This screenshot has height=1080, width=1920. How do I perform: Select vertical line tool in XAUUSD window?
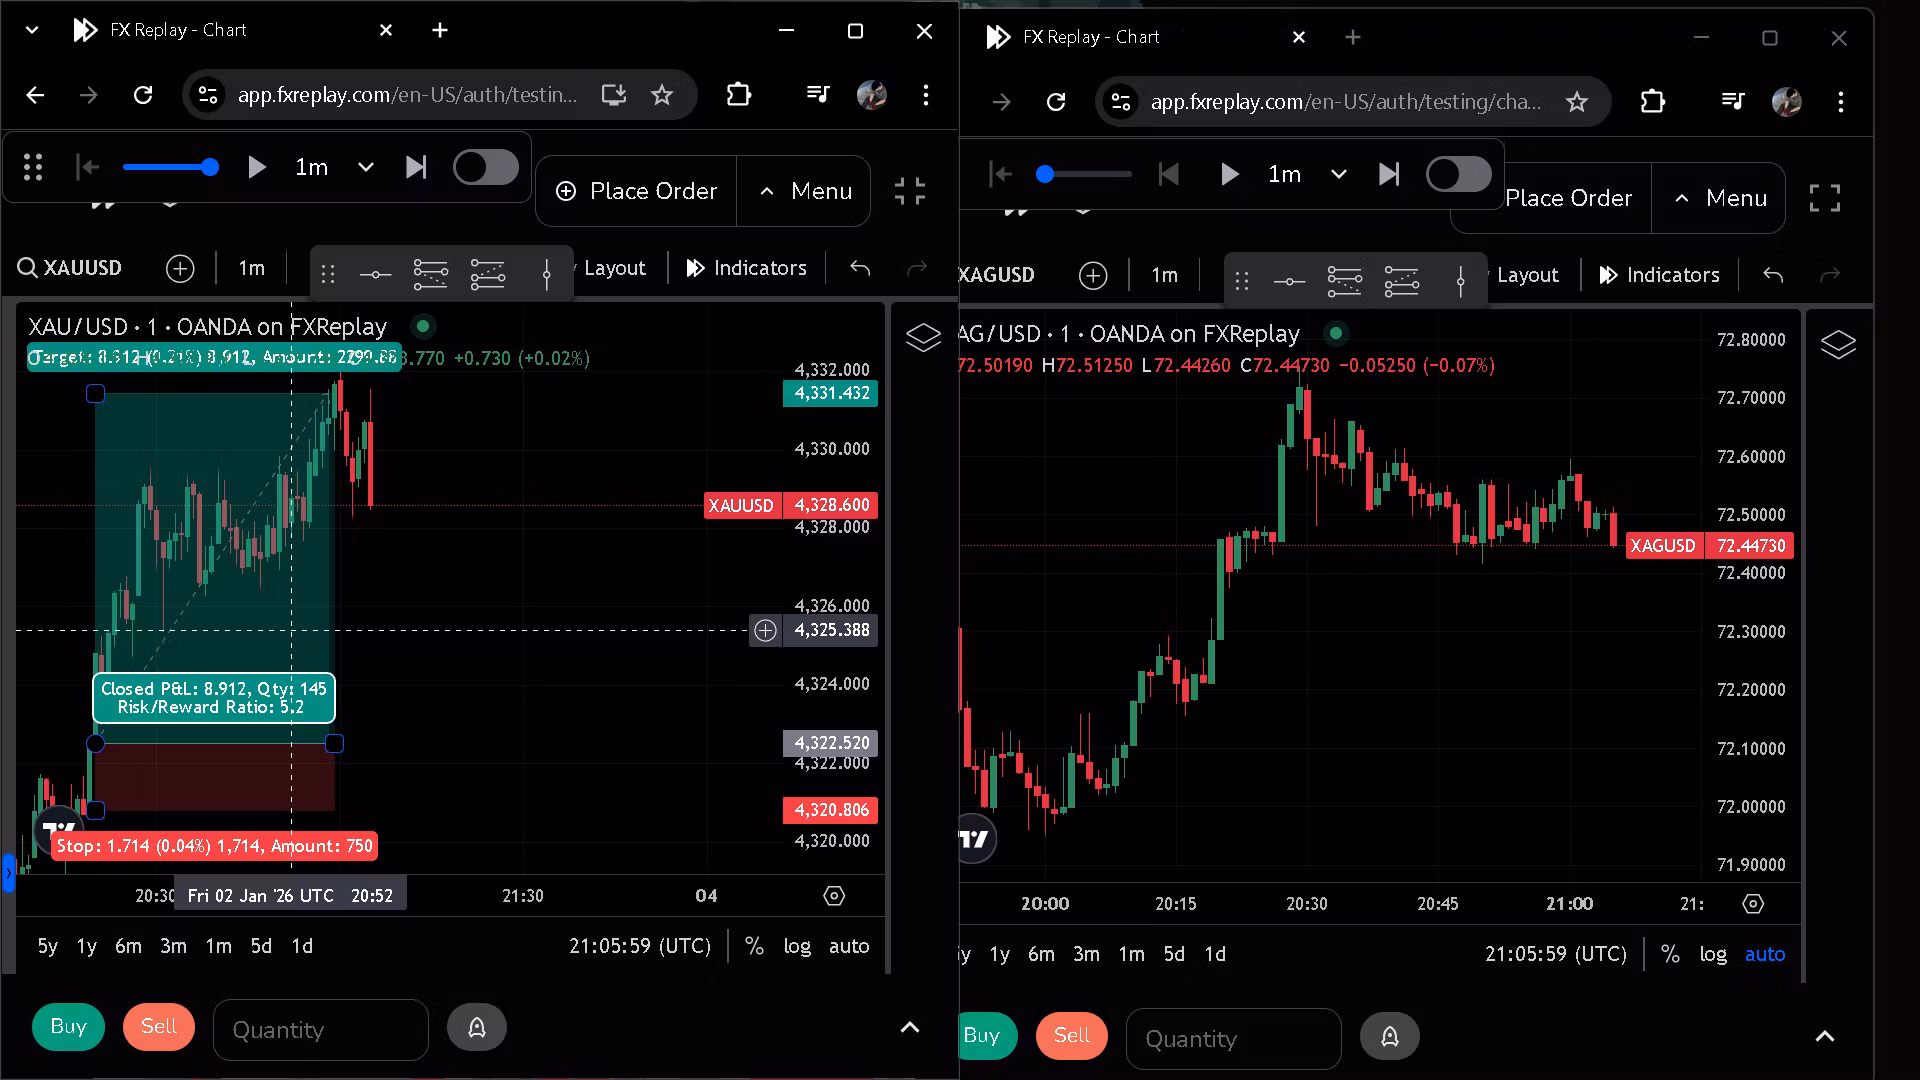pos(546,274)
